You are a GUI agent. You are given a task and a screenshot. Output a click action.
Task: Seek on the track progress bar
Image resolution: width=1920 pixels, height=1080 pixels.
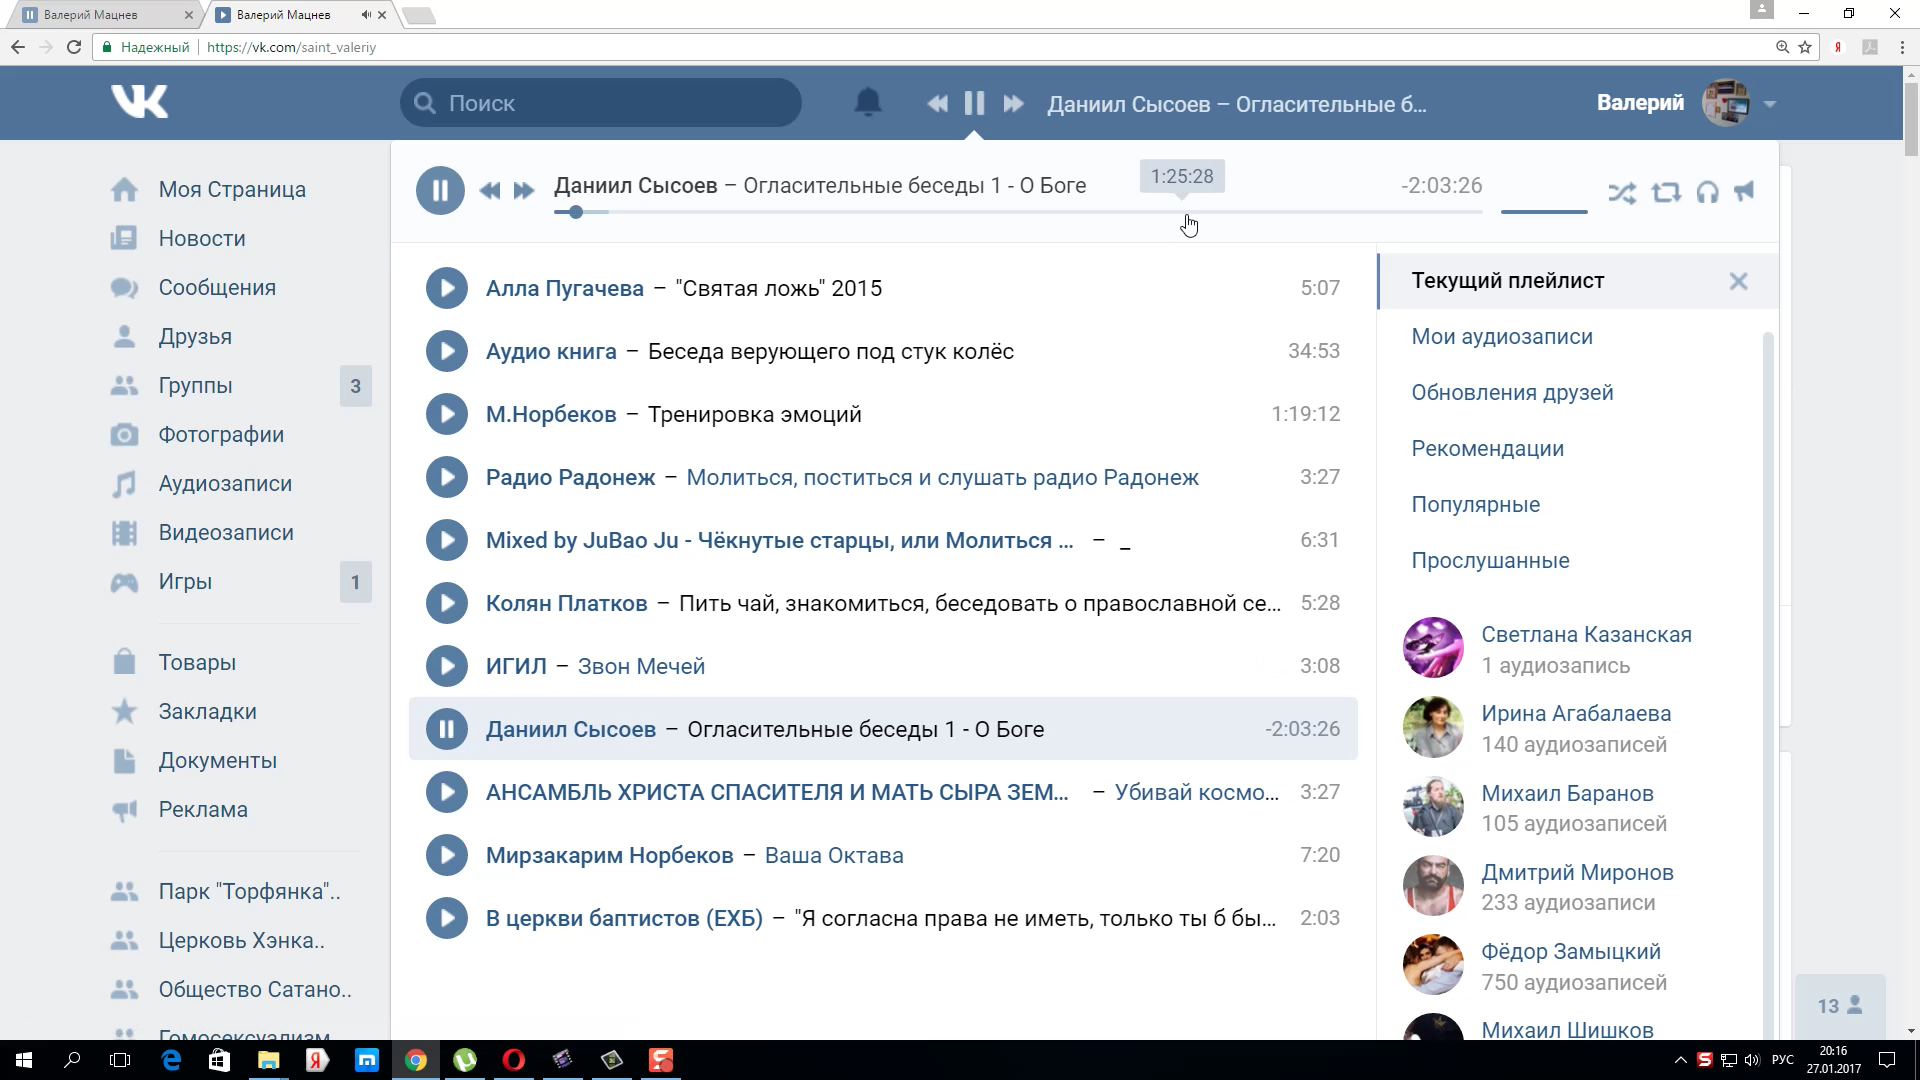pyautogui.click(x=1018, y=212)
